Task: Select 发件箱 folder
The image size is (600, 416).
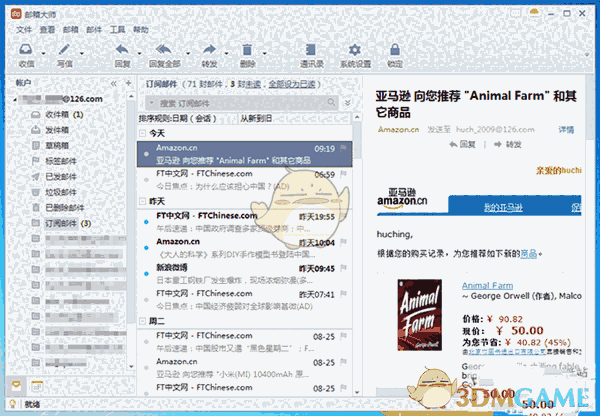Action: 50,130
